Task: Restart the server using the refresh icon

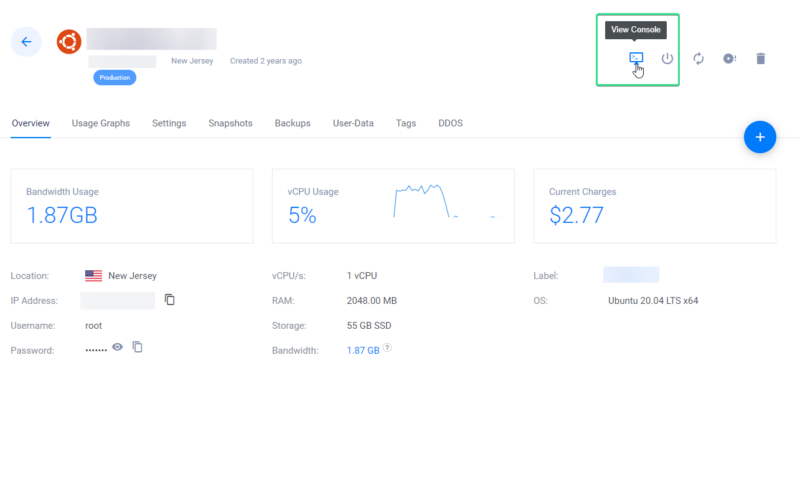Action: coord(698,59)
